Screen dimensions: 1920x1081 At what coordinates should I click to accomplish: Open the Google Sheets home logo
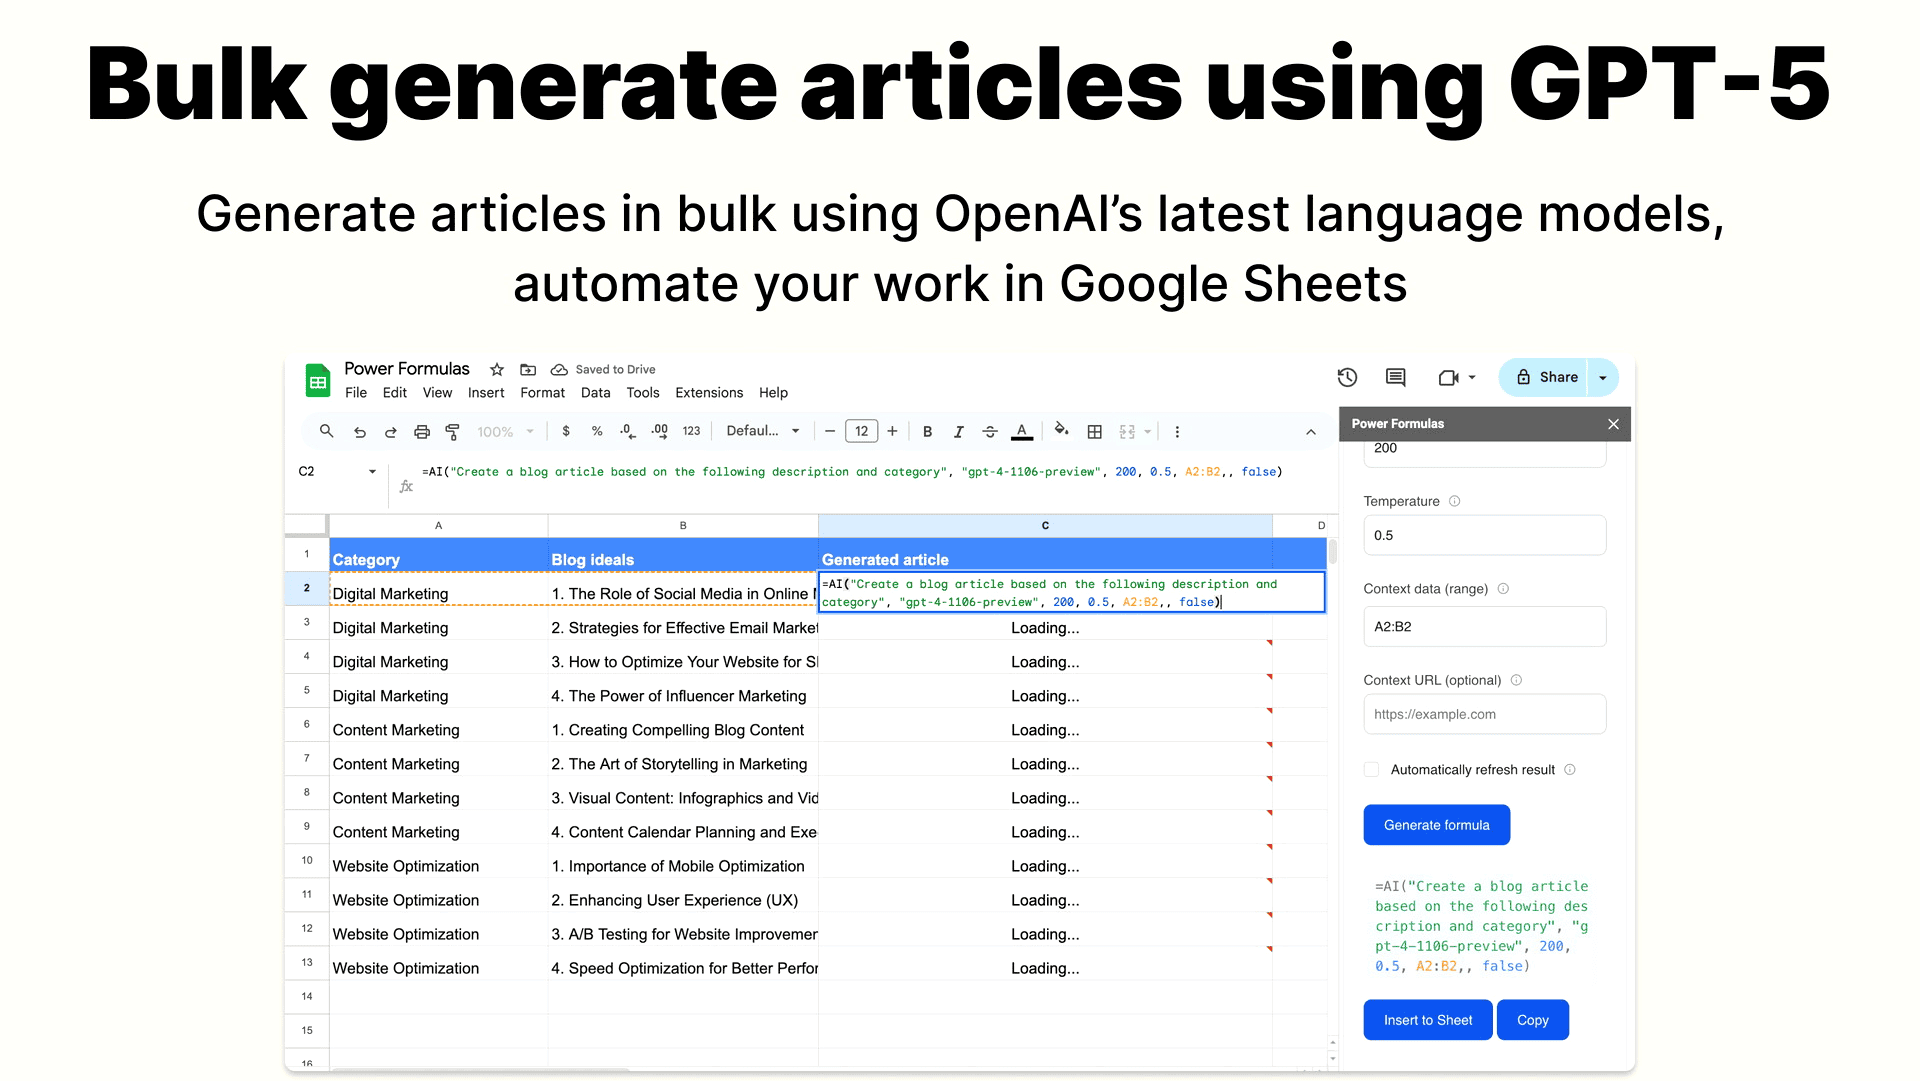coord(317,381)
